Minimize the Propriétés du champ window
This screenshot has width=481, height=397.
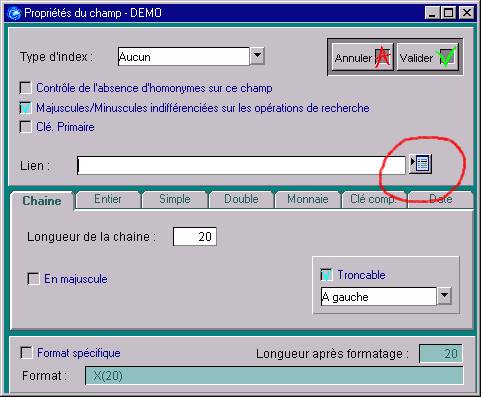tap(432, 13)
